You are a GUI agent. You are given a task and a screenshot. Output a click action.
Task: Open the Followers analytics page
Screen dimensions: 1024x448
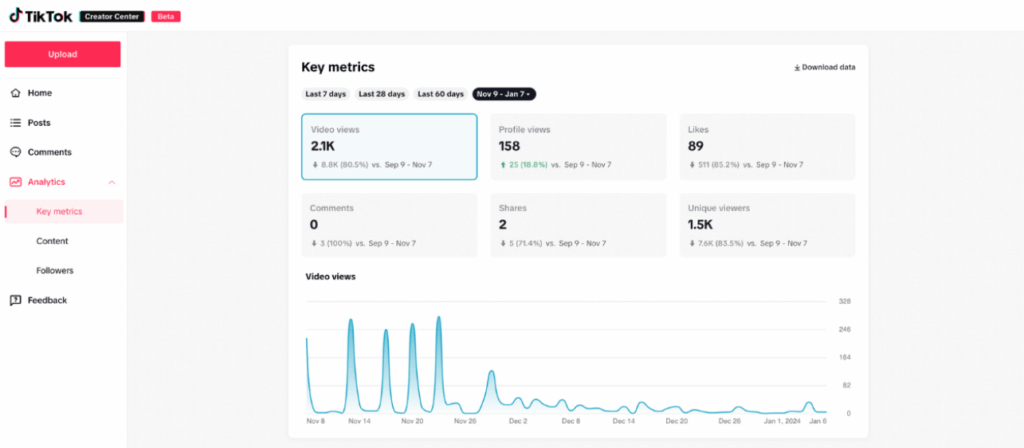tap(54, 270)
